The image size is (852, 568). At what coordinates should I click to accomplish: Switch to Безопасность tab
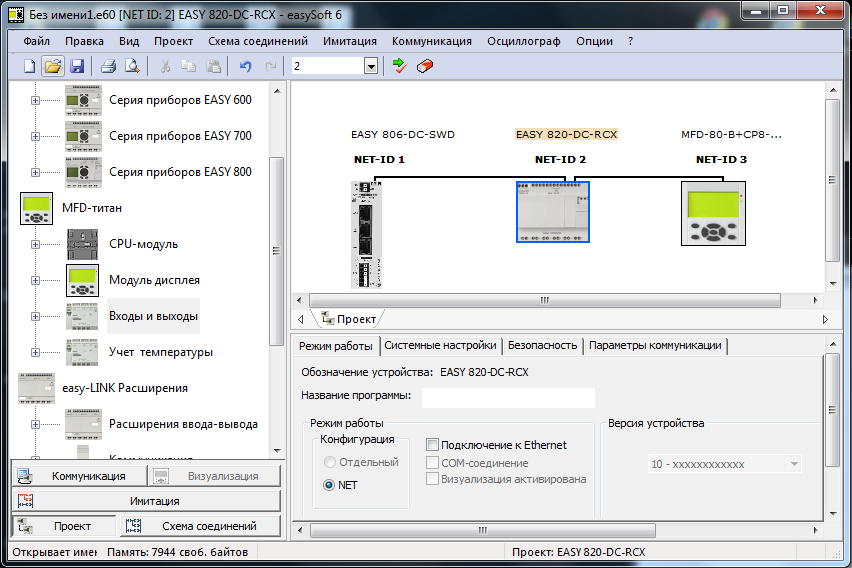[542, 346]
